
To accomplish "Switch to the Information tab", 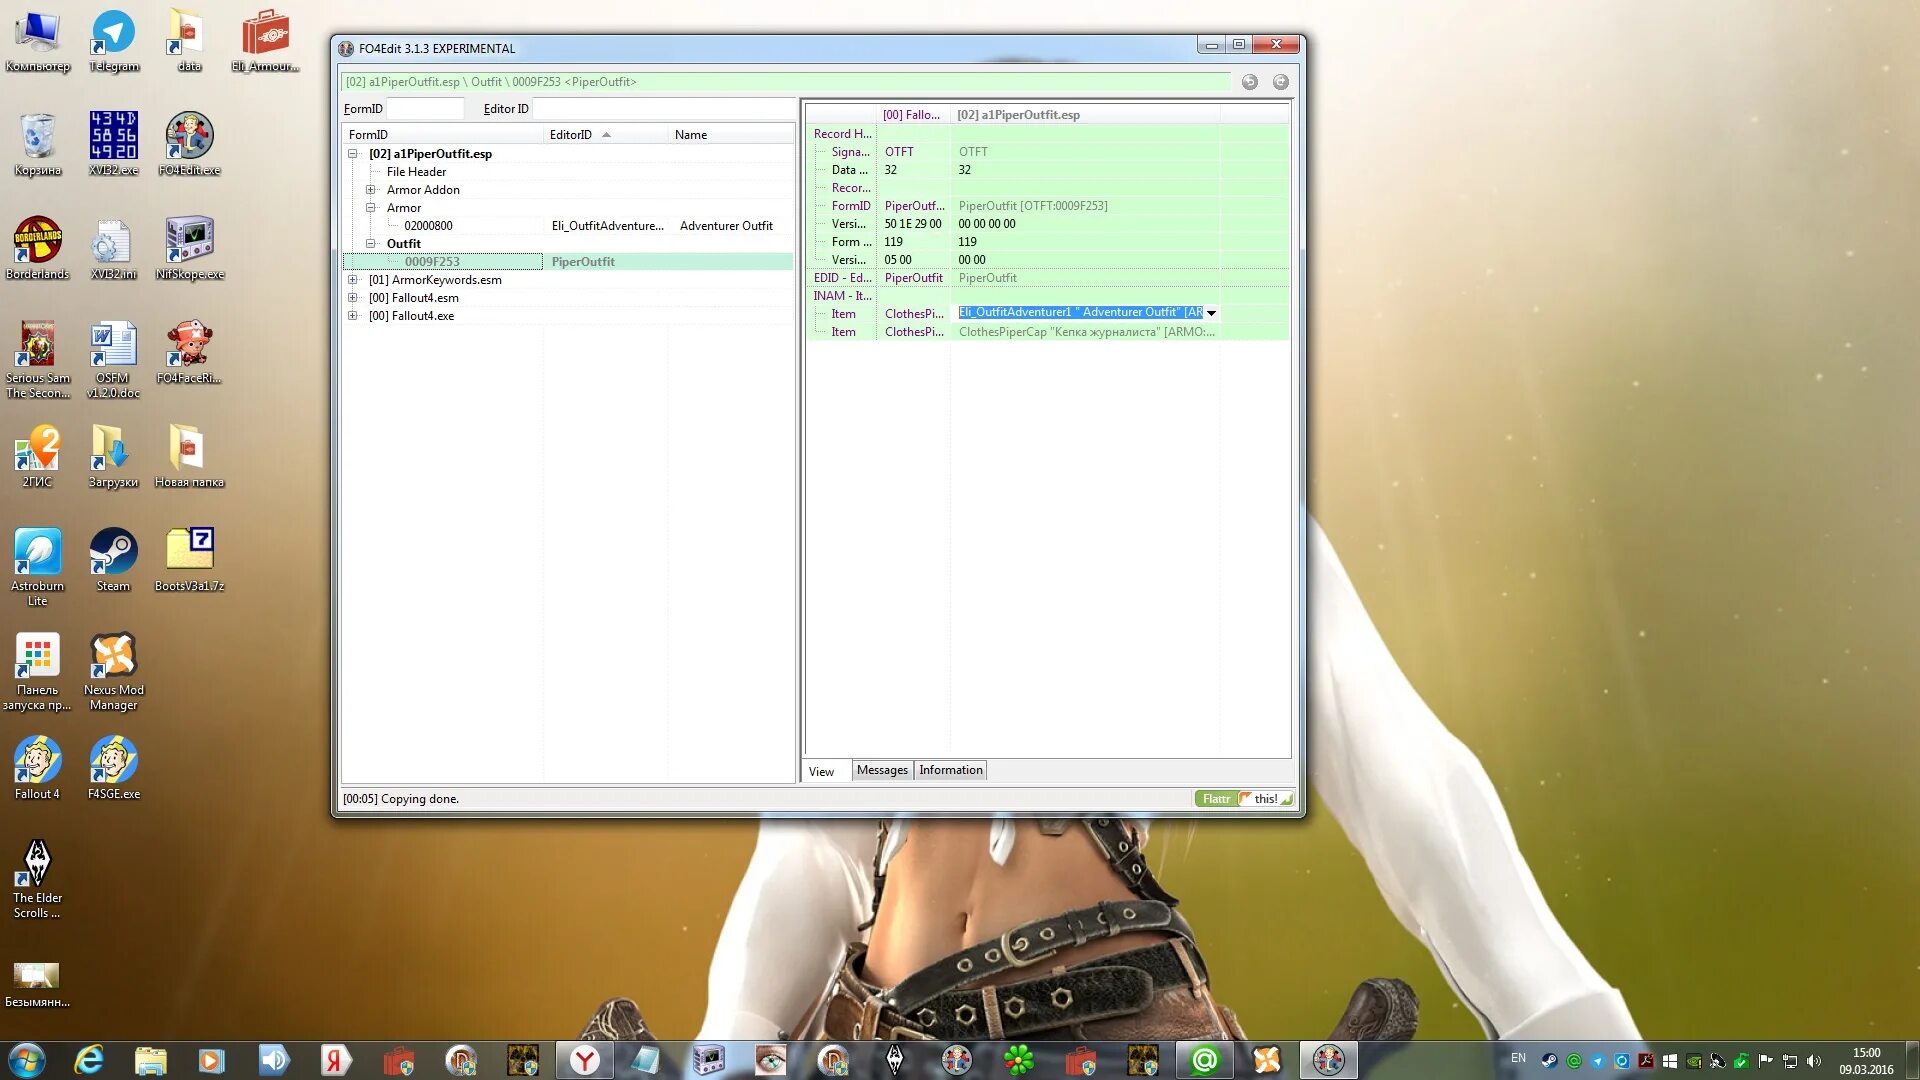I will (951, 770).
